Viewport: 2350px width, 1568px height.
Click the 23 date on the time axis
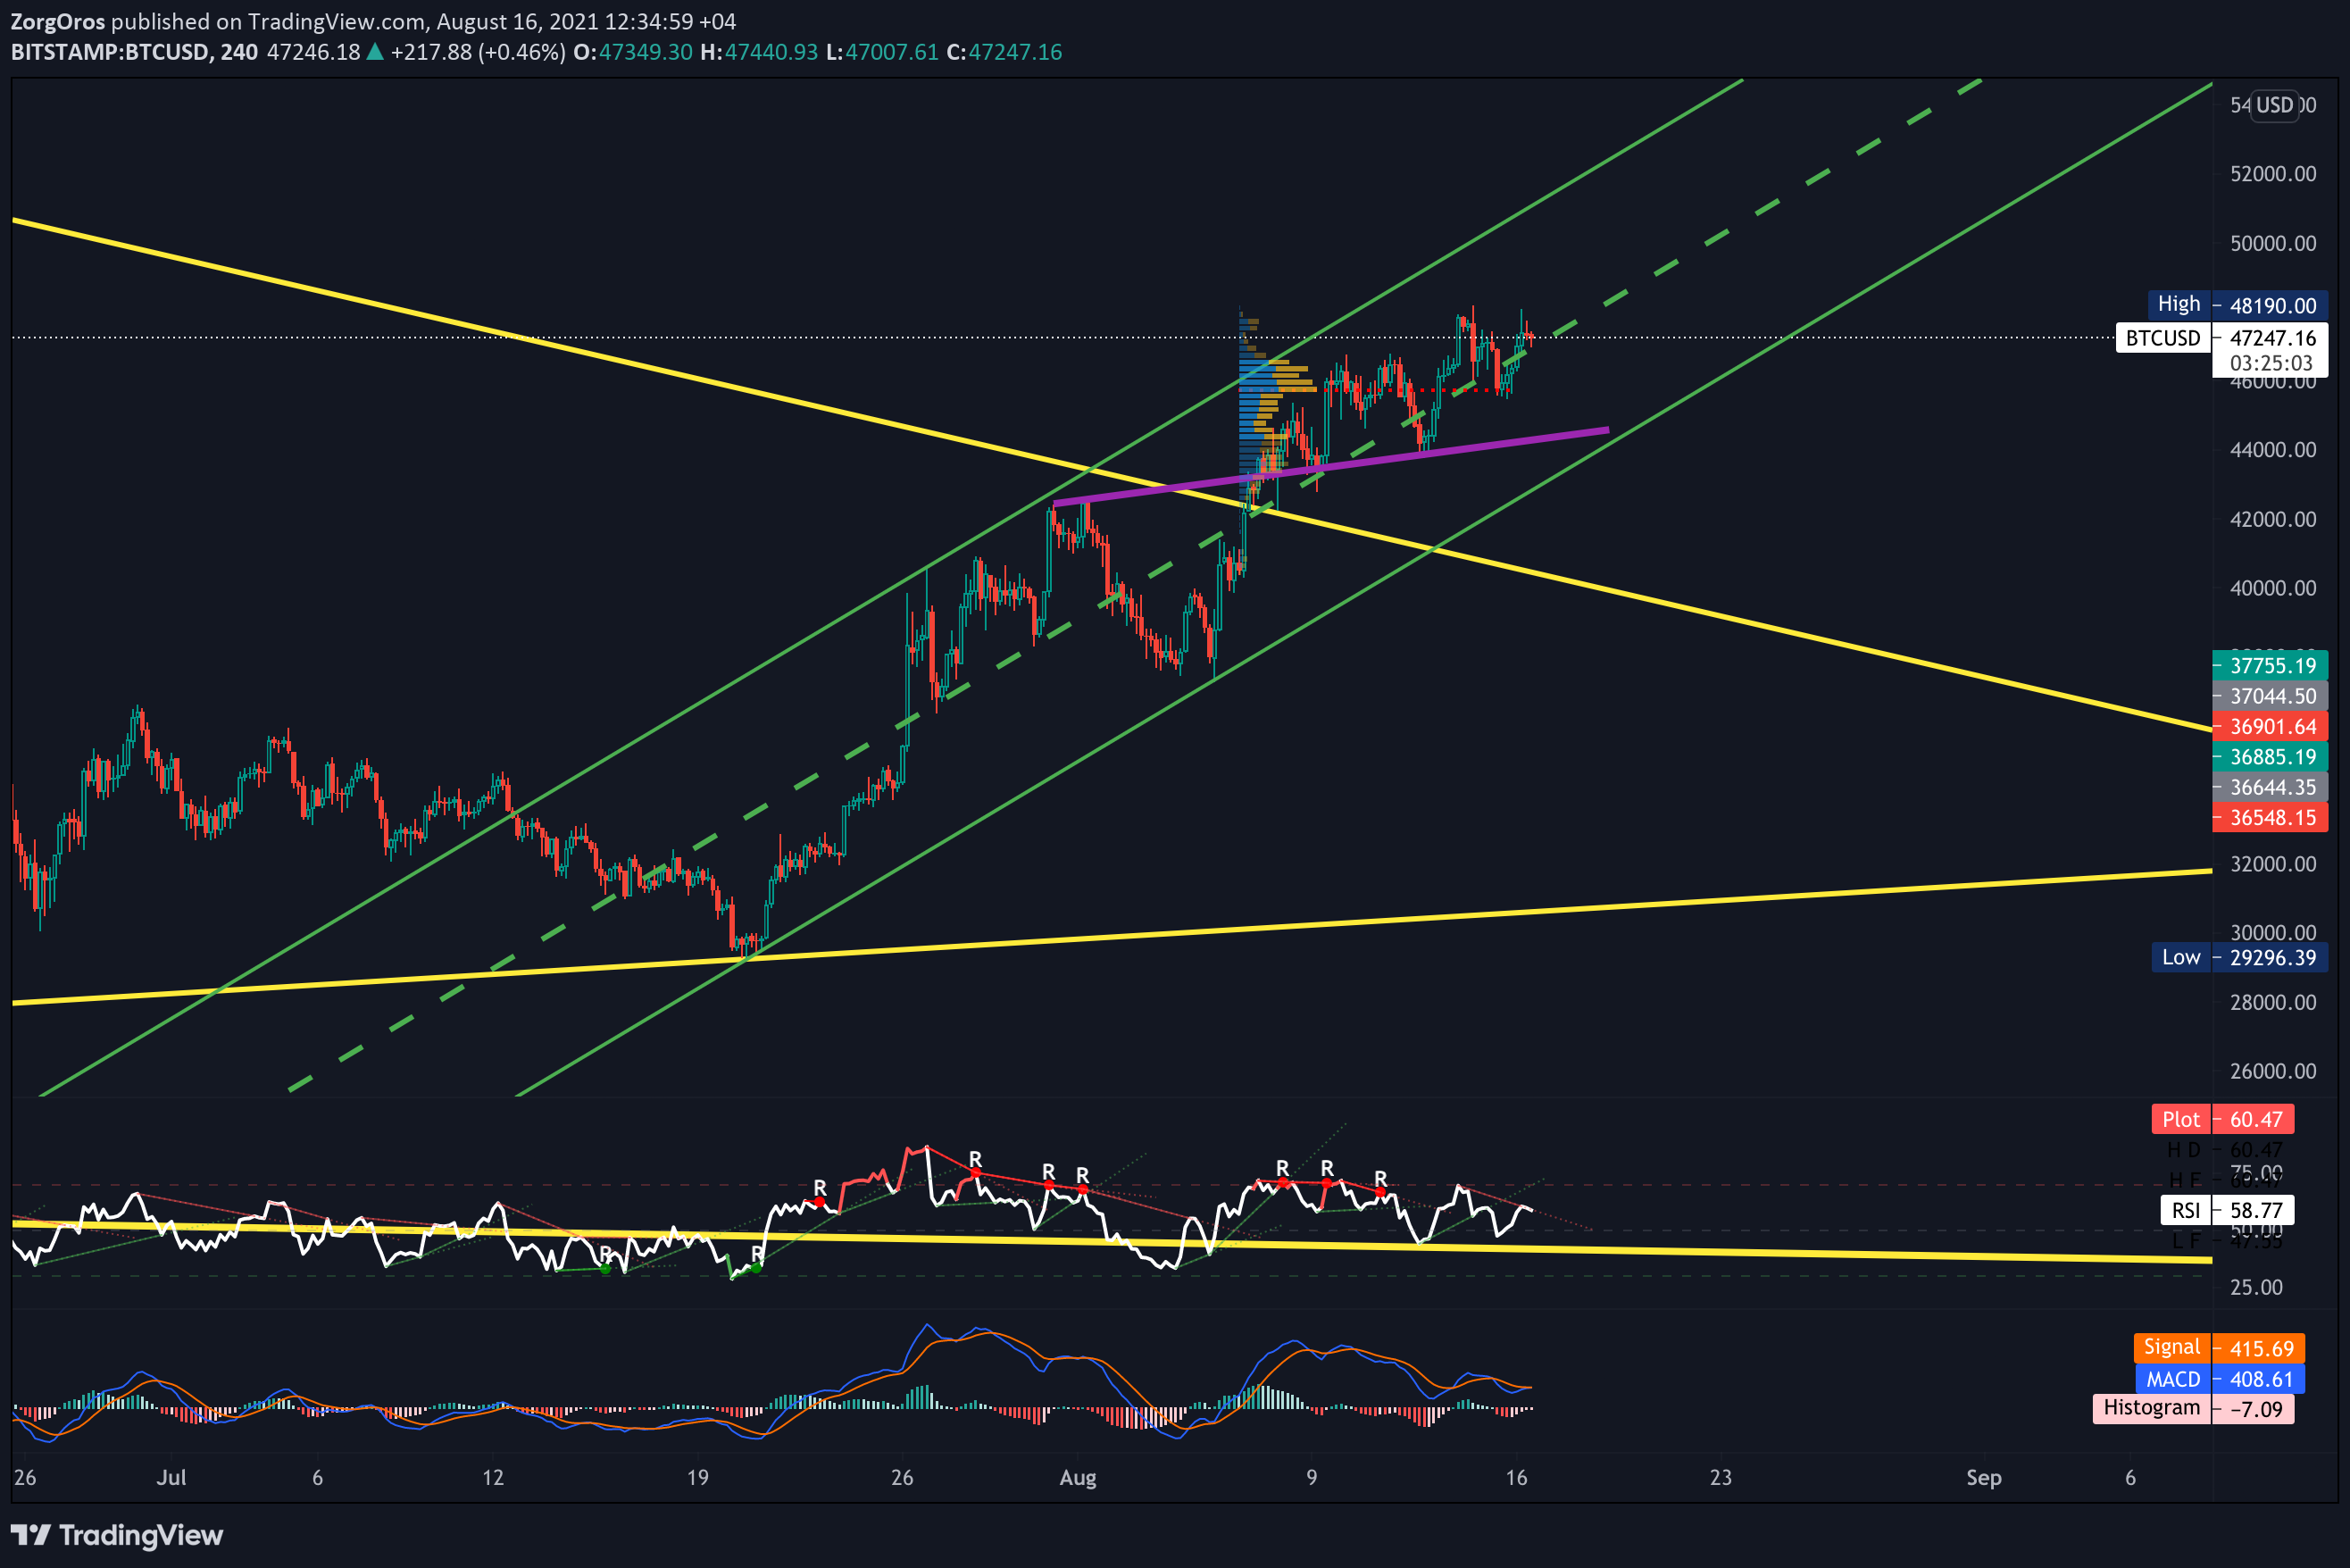click(1721, 1478)
